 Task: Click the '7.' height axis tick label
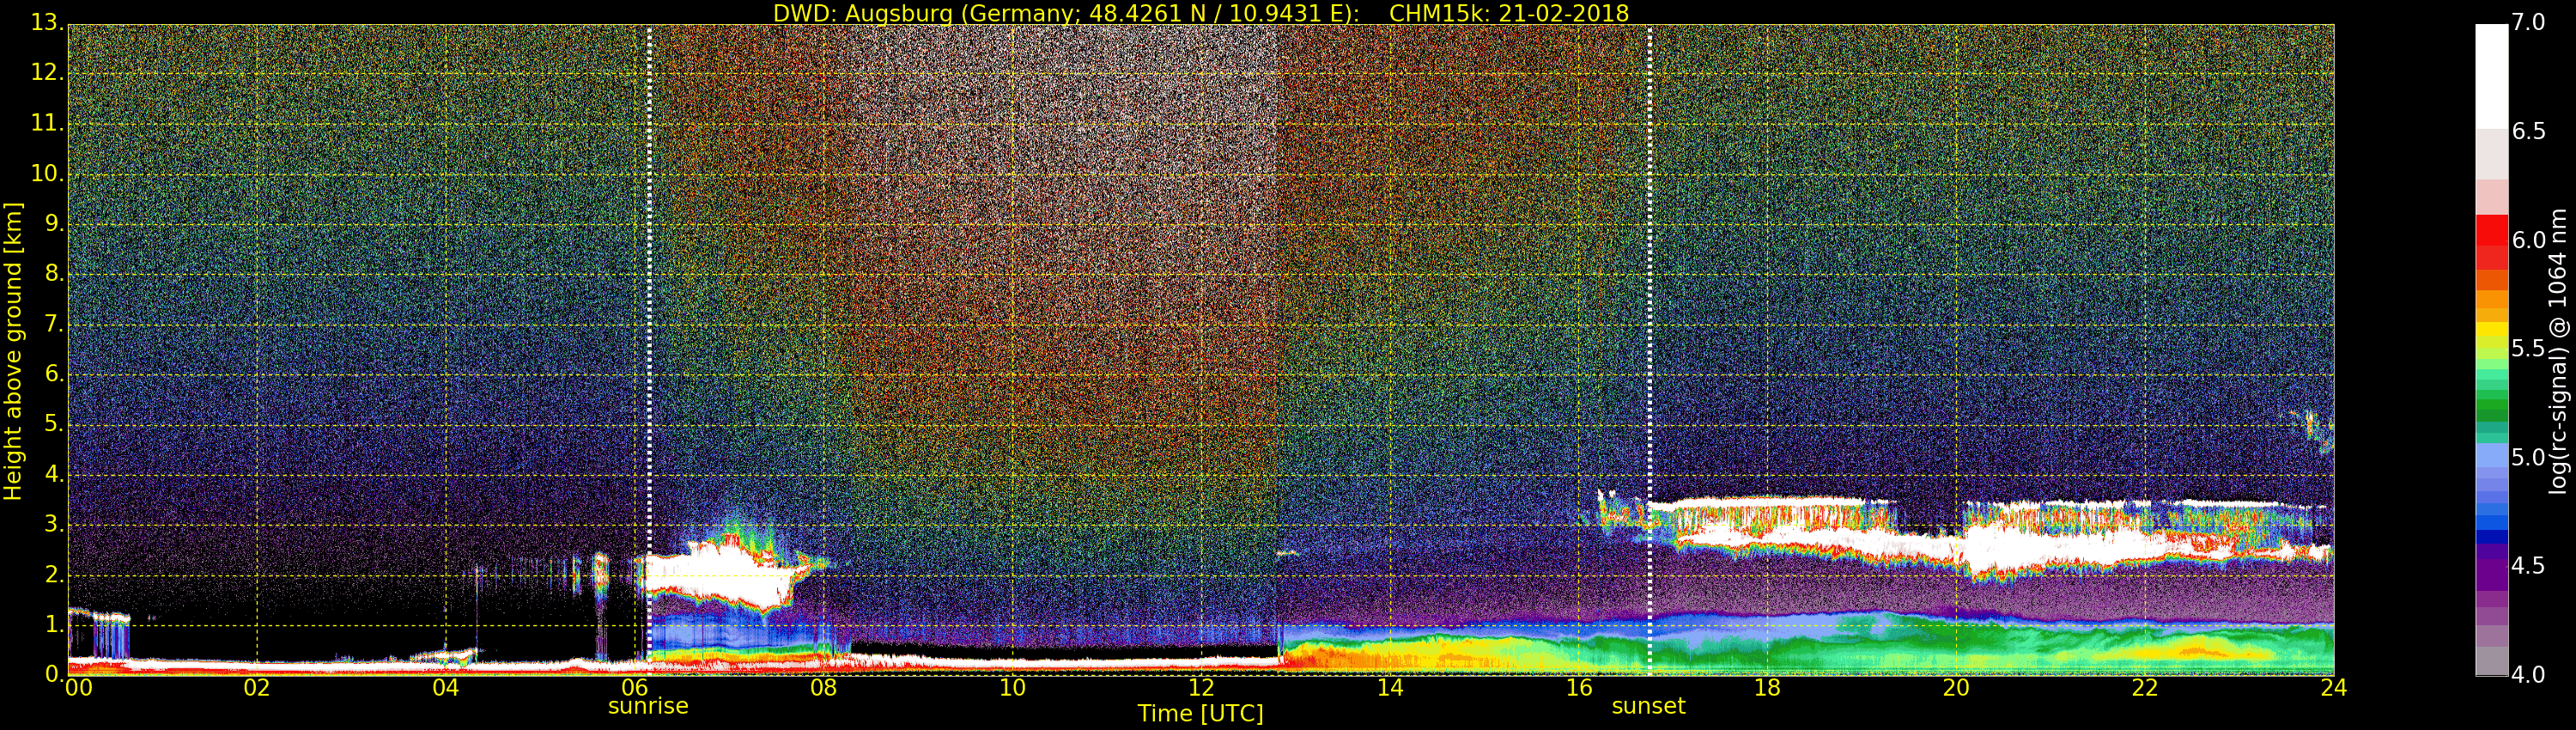click(54, 324)
